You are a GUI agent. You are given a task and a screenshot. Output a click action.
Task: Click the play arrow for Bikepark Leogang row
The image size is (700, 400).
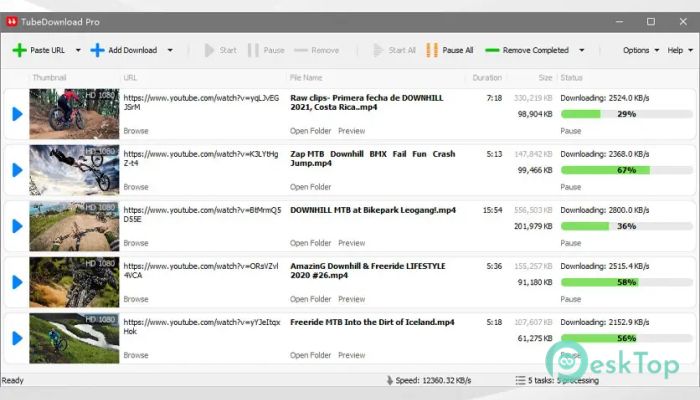click(x=17, y=226)
